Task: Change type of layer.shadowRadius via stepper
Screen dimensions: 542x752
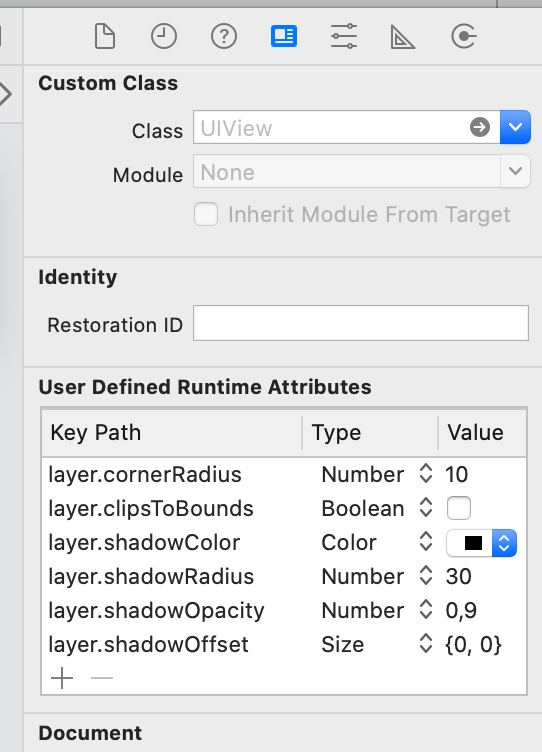Action: (x=425, y=576)
